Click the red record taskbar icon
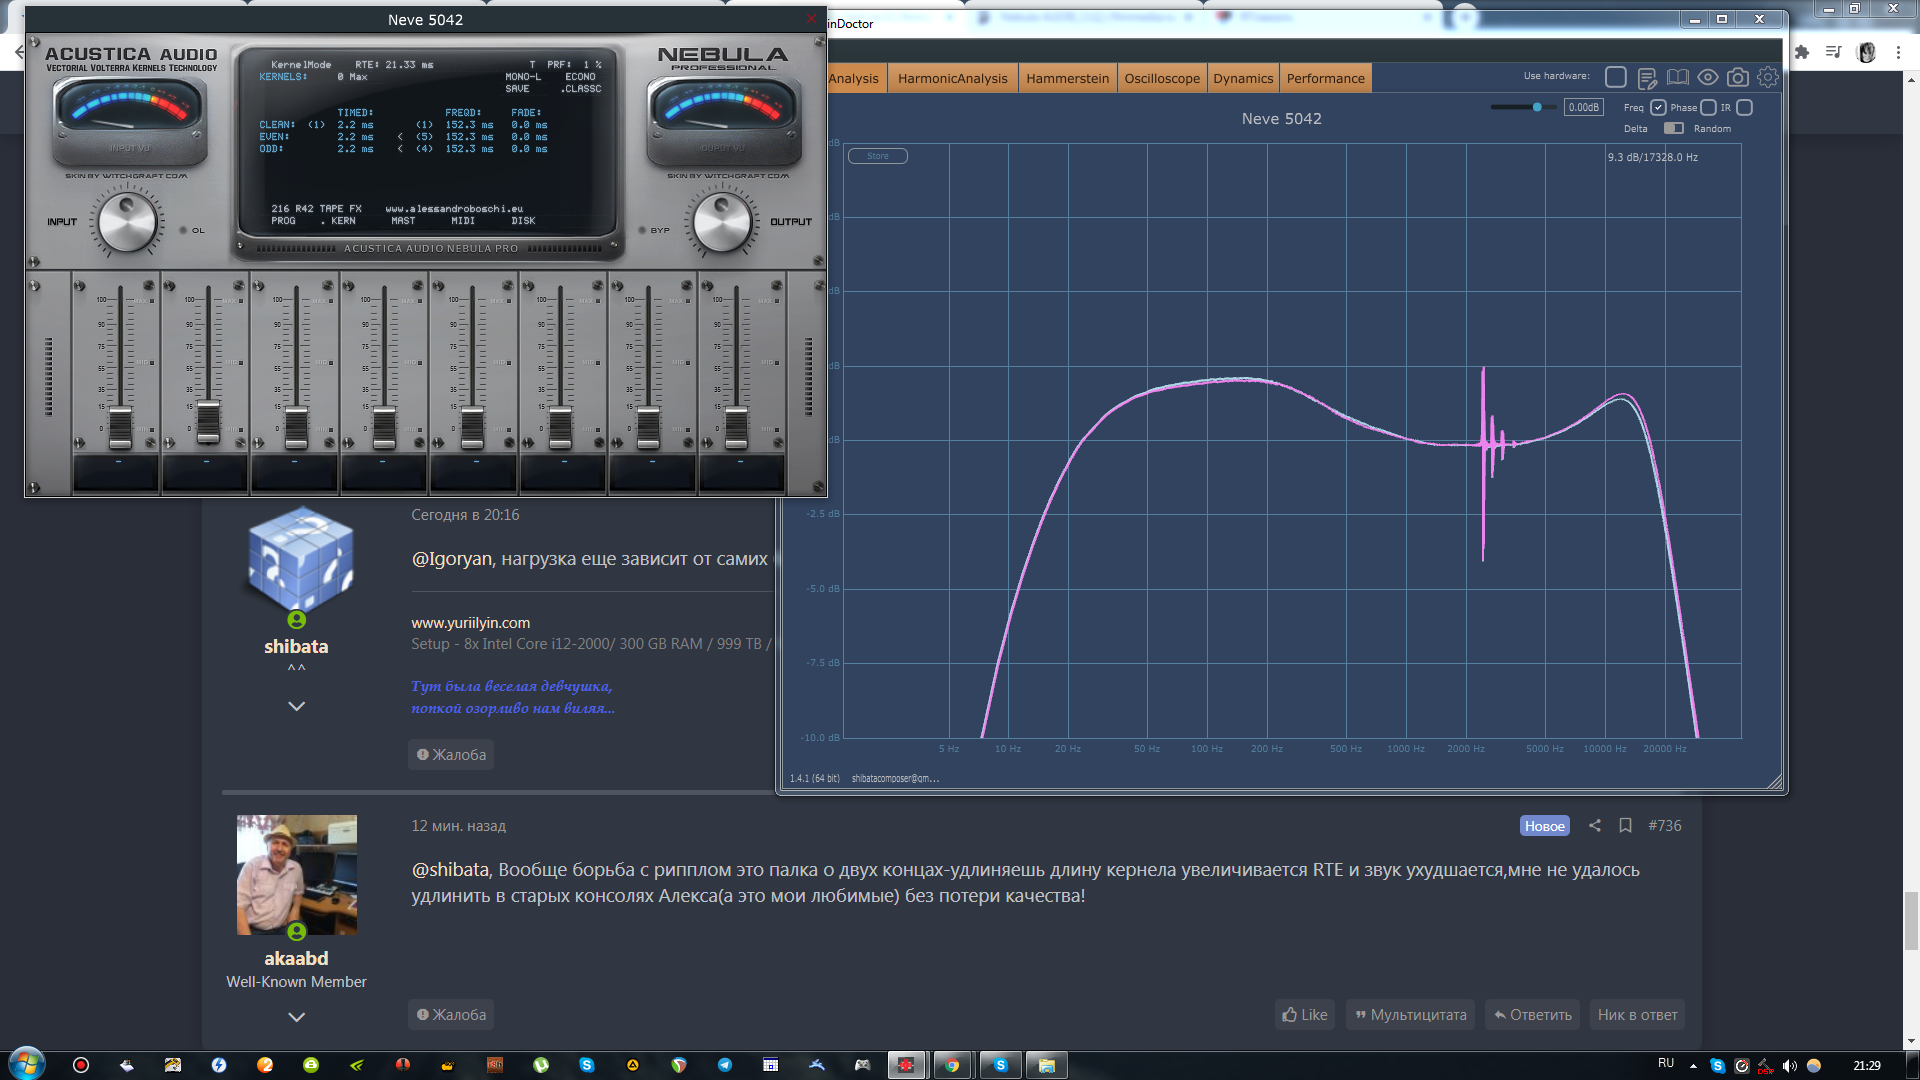Screen dimensions: 1920x1080 click(81, 1065)
